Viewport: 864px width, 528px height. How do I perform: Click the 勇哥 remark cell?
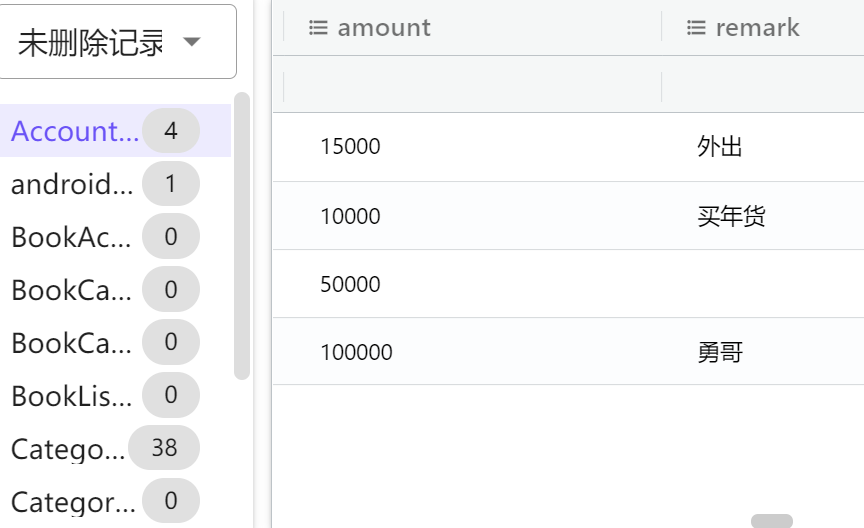click(x=720, y=352)
